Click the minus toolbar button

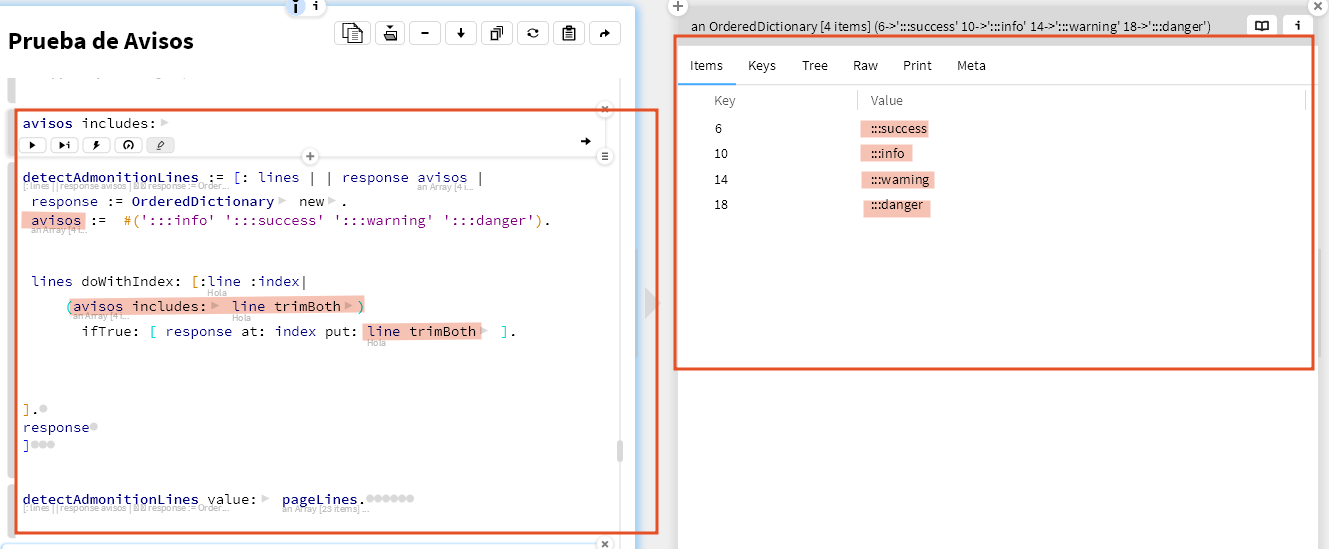click(x=425, y=33)
